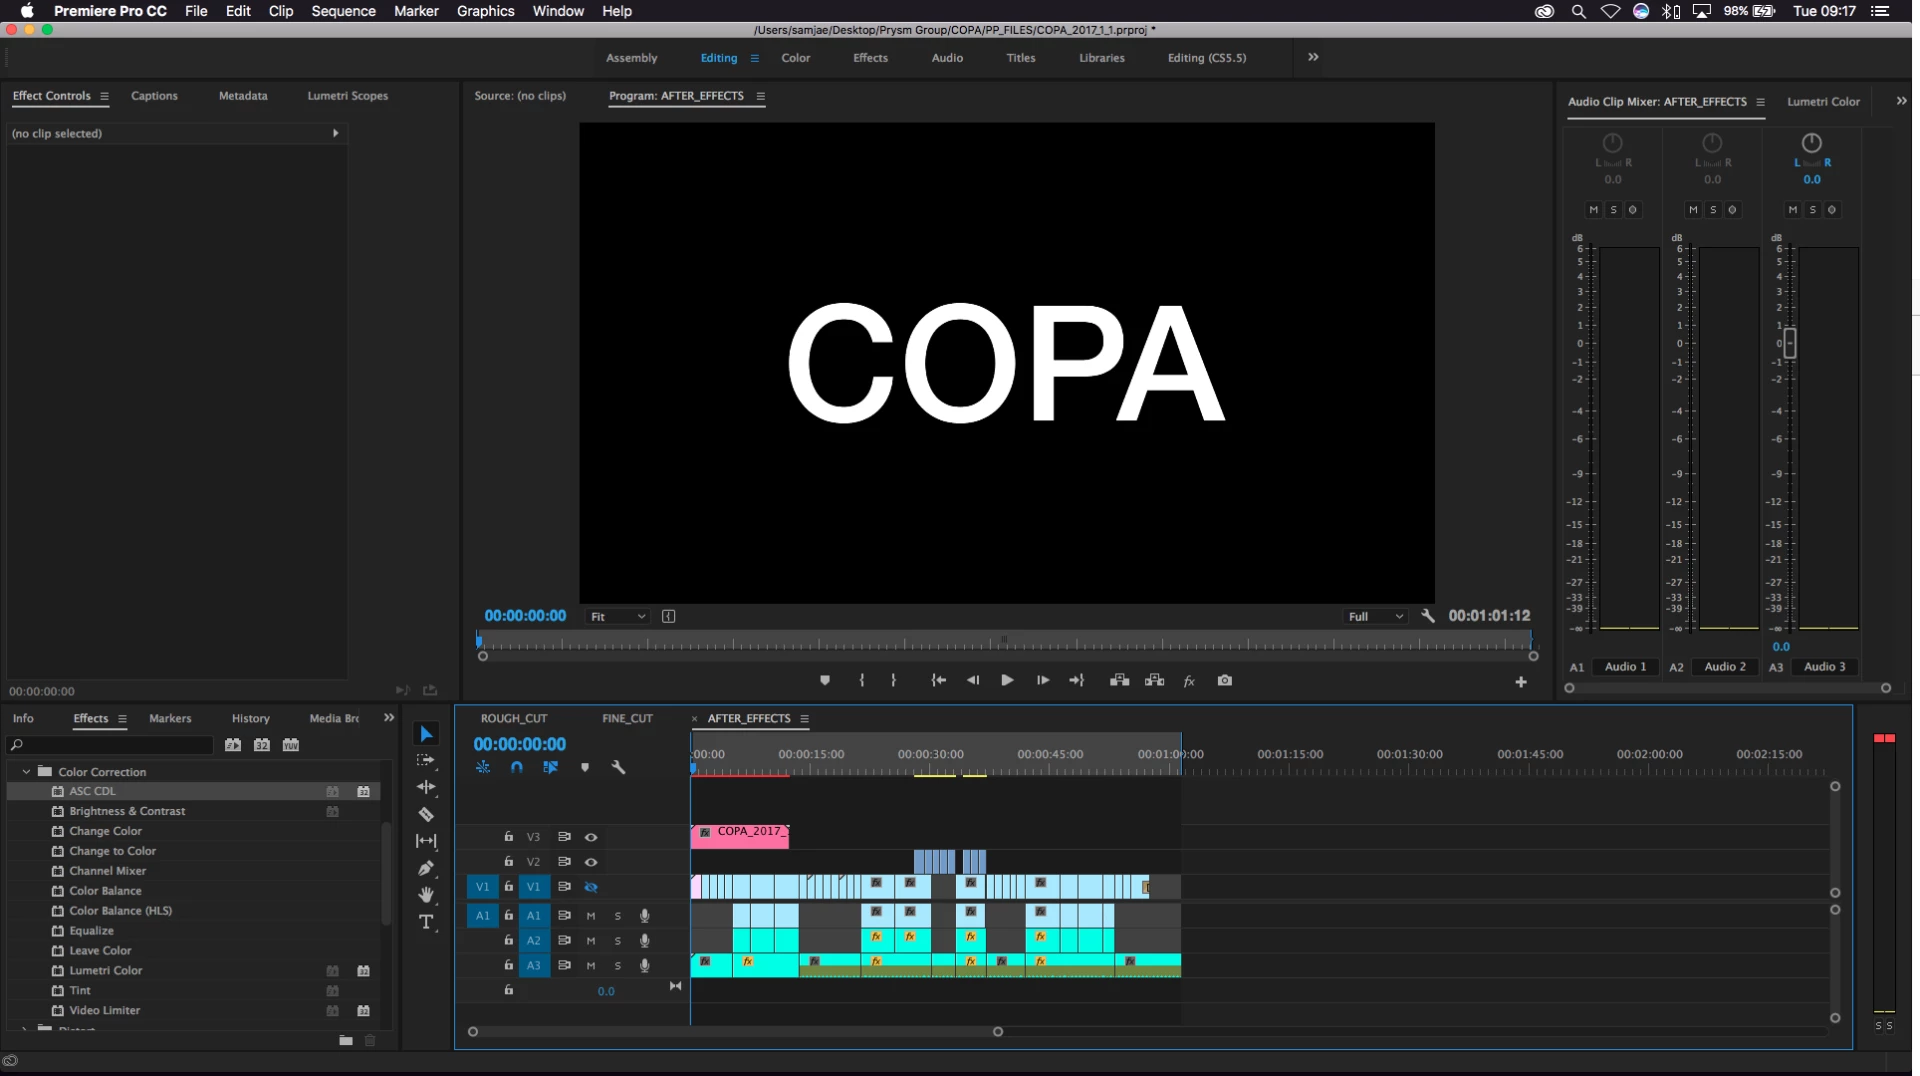The width and height of the screenshot is (1920, 1076).
Task: Open Program monitor panel menu
Action: pos(760,96)
